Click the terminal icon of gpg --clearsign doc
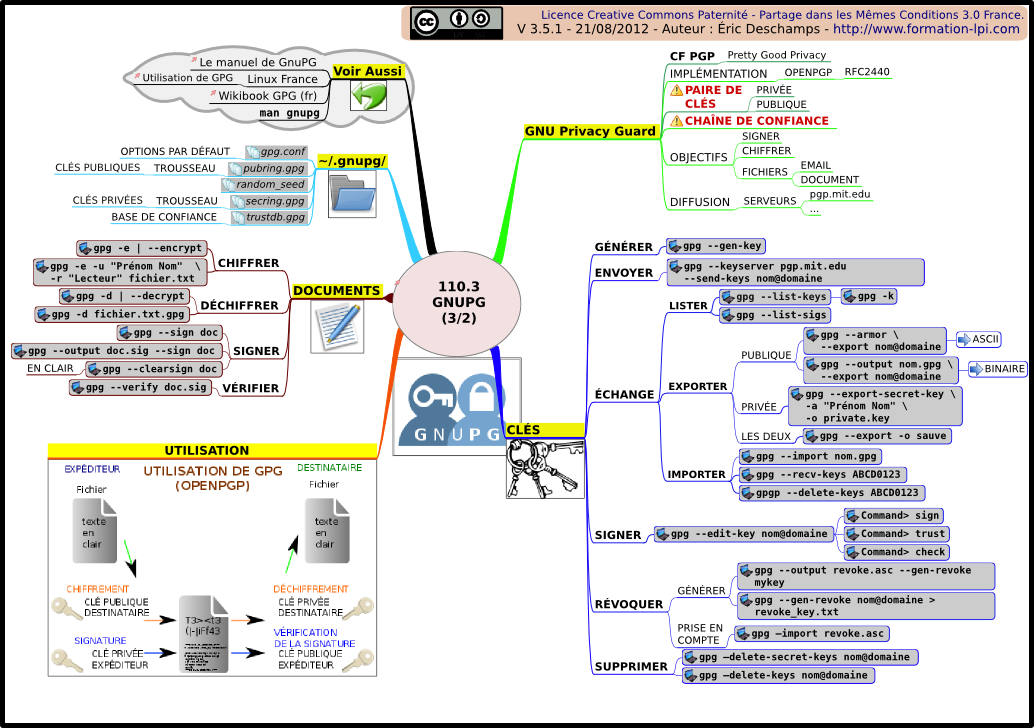Screen dimensions: 1034x728 (94, 369)
